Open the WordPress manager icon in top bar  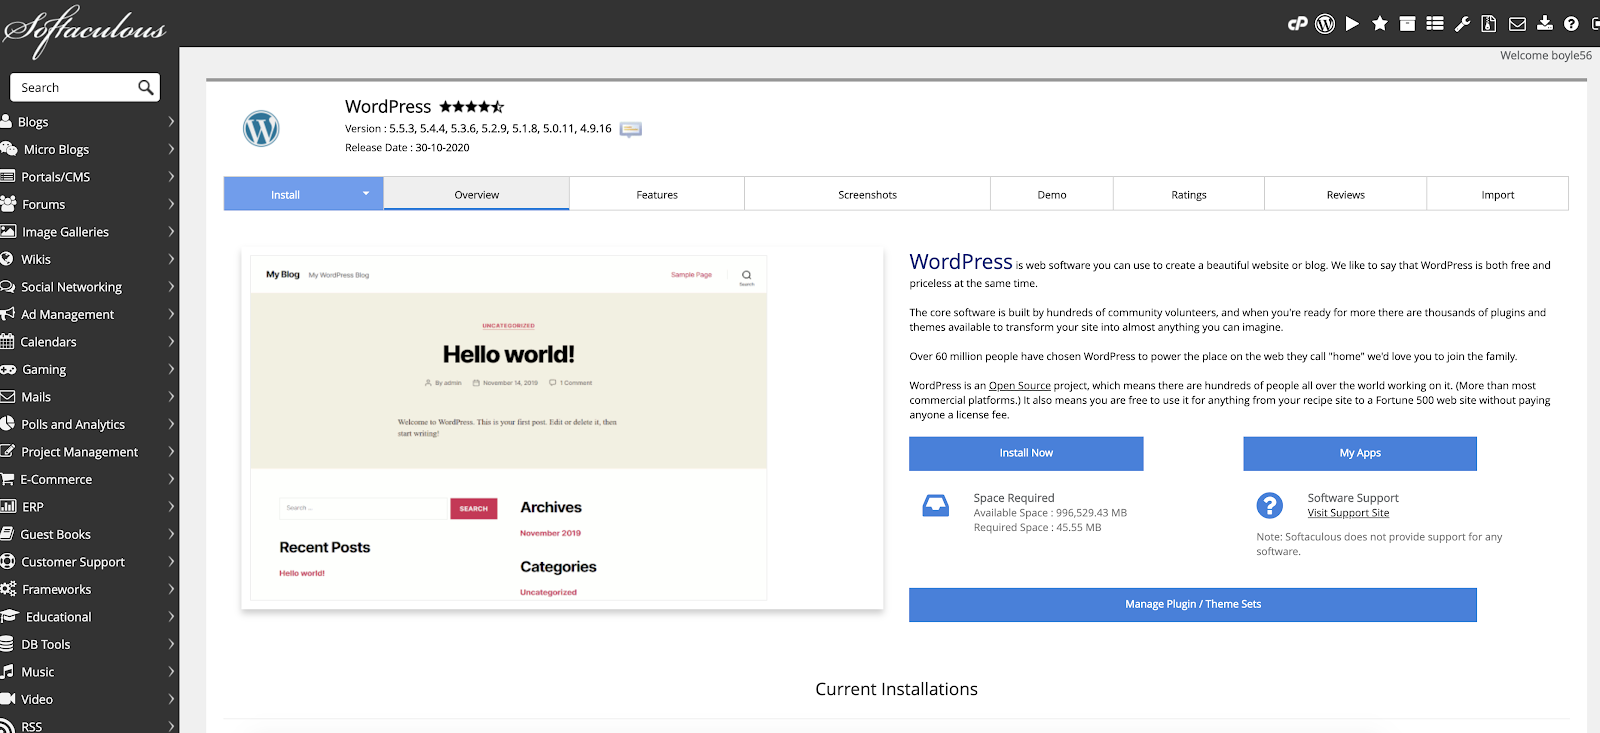[x=1325, y=24]
